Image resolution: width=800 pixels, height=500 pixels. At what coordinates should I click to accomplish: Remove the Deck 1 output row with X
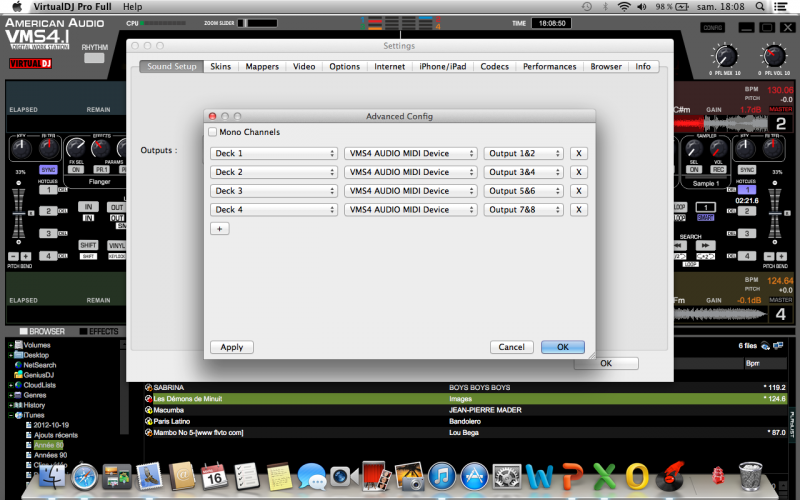click(579, 154)
